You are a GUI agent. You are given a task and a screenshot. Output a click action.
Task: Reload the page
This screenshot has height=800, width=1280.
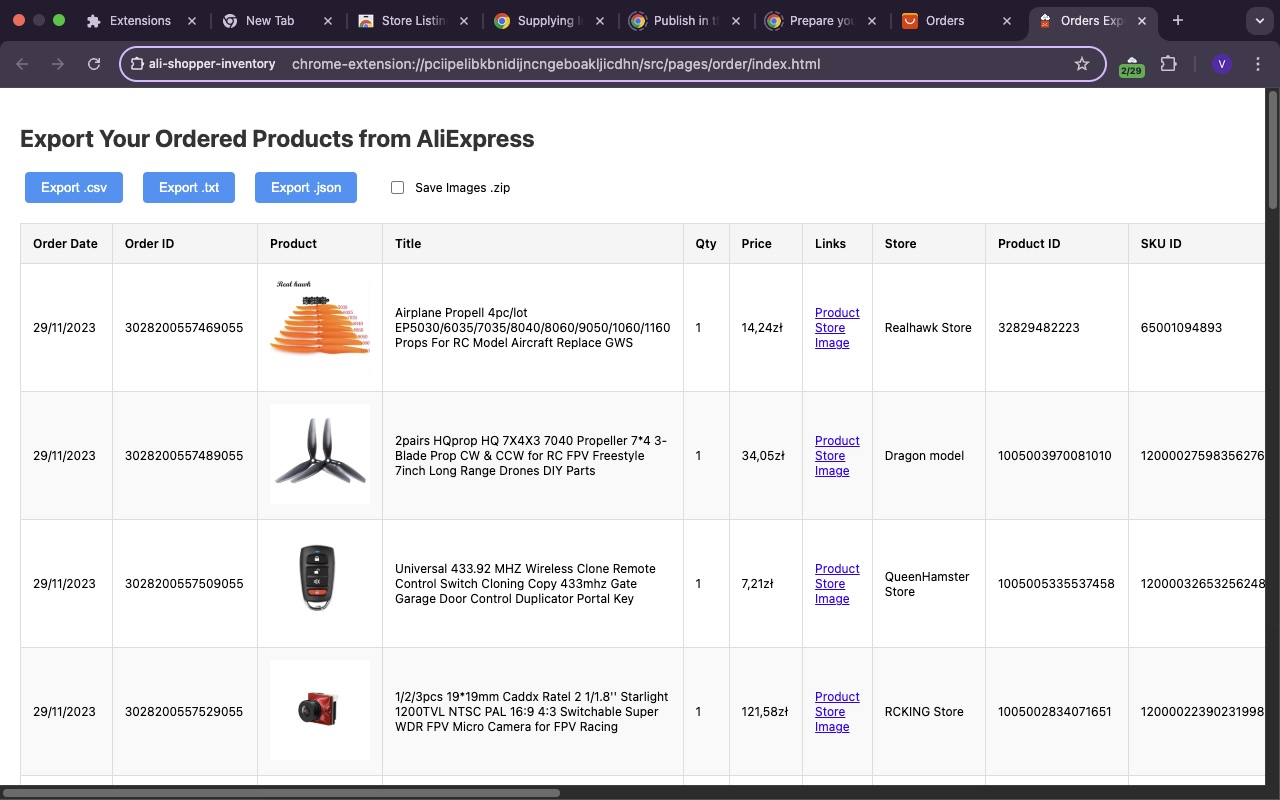pos(94,63)
